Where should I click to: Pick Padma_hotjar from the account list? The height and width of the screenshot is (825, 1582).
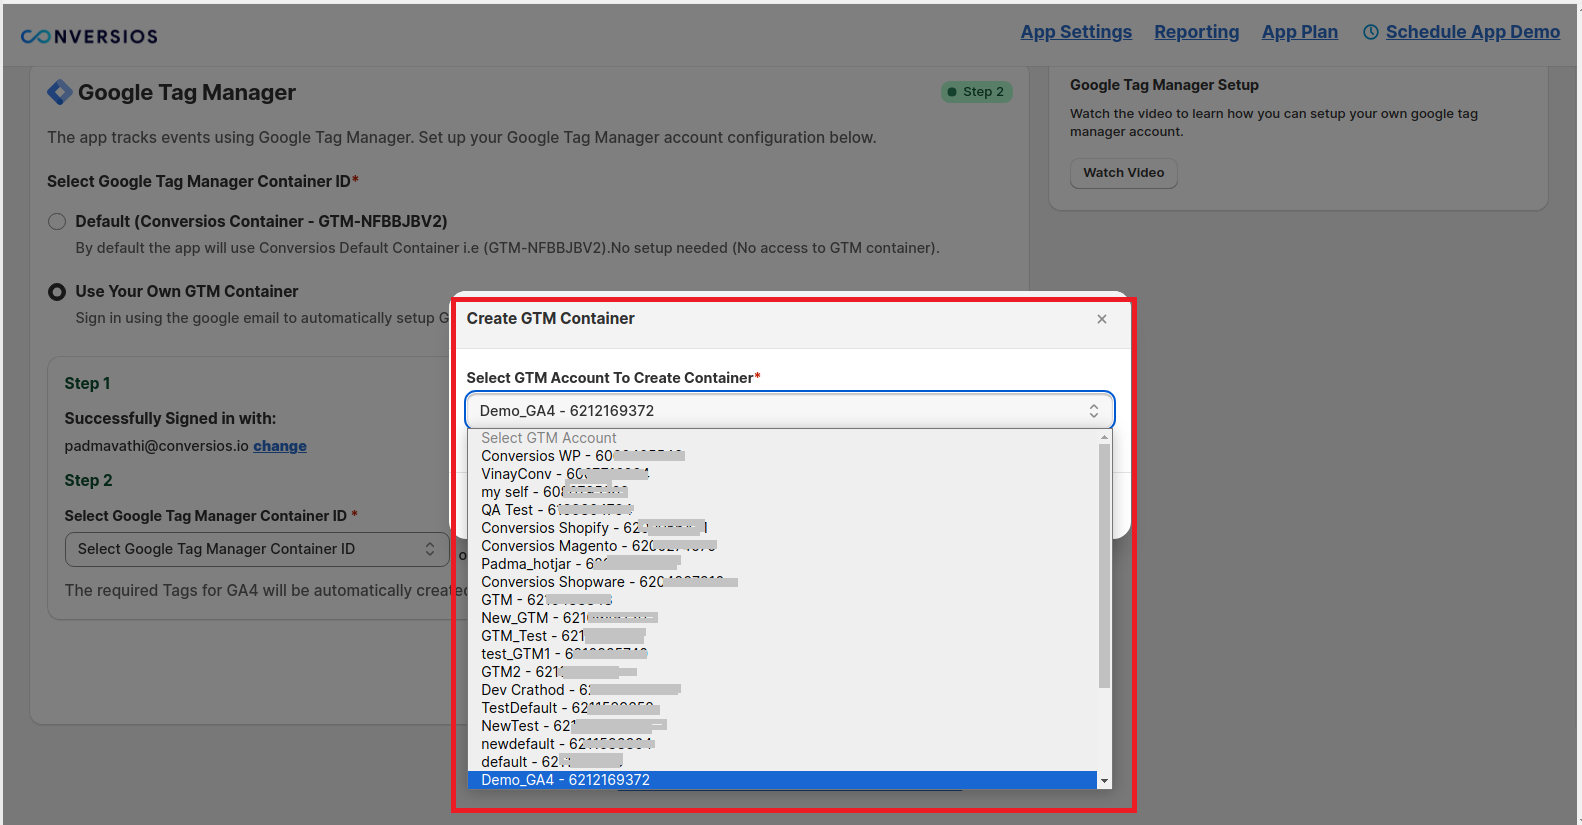(783, 564)
